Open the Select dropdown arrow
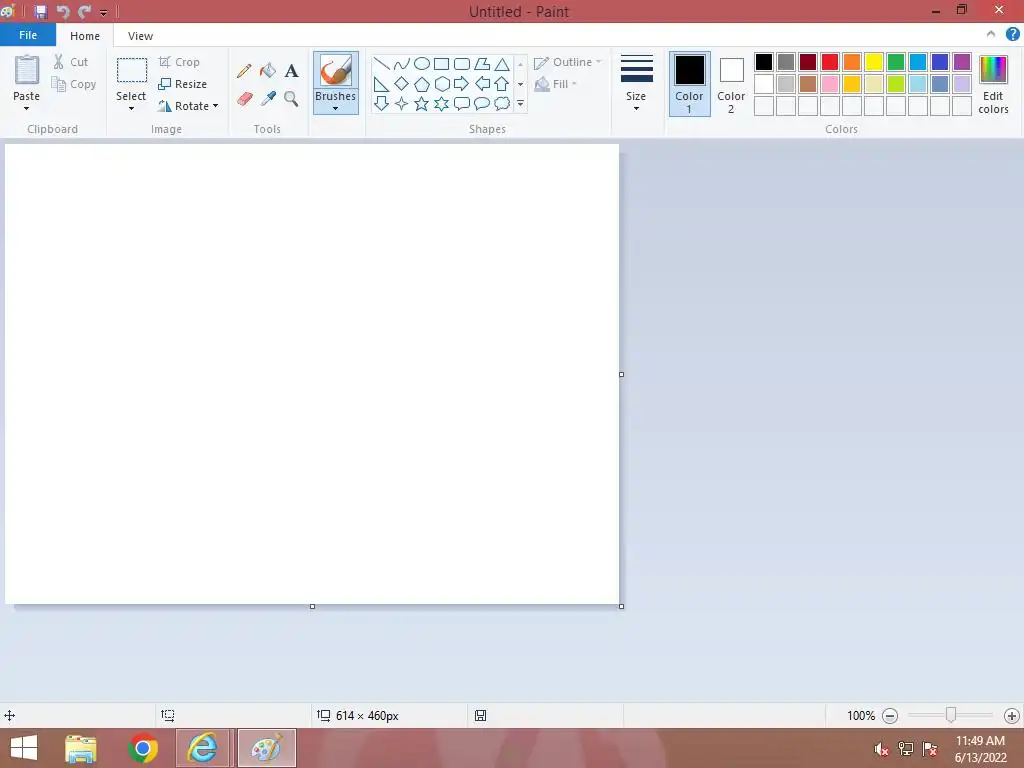1024x768 pixels. pyautogui.click(x=131, y=108)
